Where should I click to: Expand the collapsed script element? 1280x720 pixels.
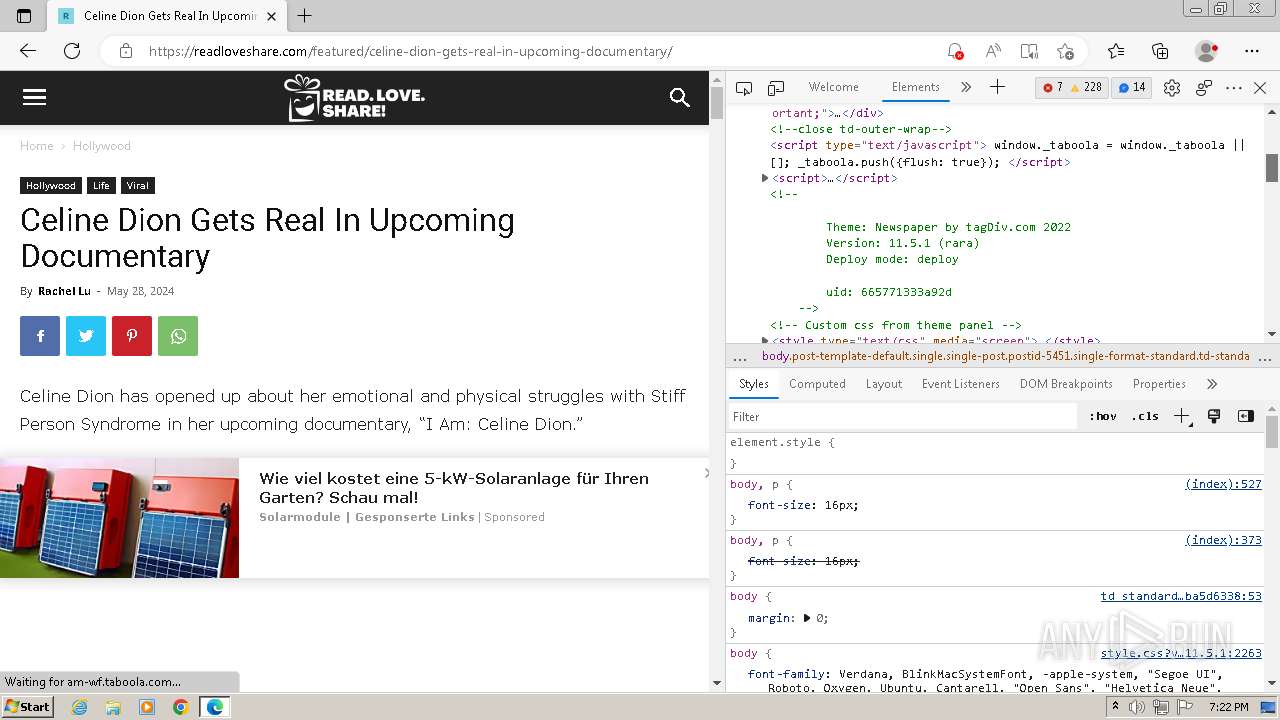(x=765, y=178)
